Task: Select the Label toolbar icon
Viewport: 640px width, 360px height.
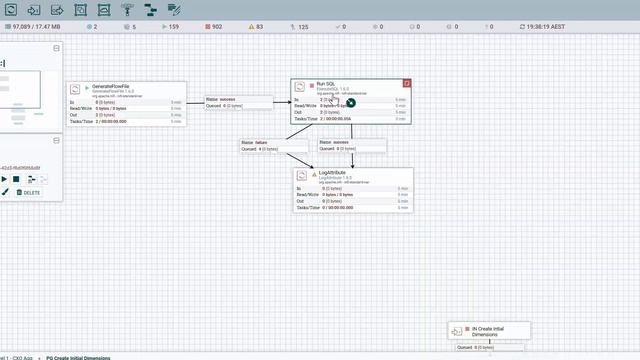Action: tap(174, 10)
